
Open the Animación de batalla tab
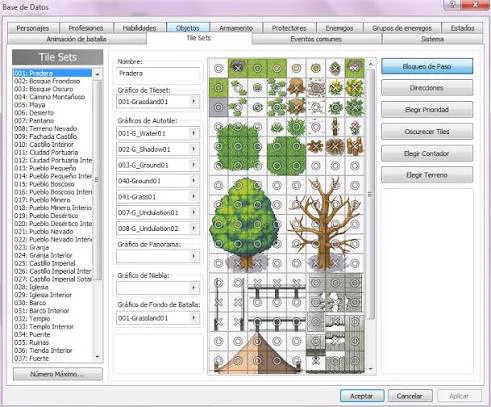tap(76, 39)
